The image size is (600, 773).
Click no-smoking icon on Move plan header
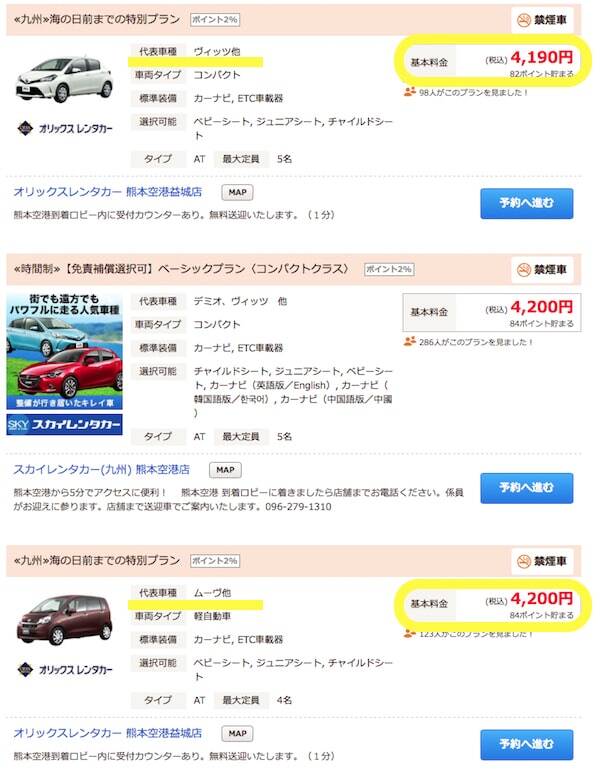(523, 561)
